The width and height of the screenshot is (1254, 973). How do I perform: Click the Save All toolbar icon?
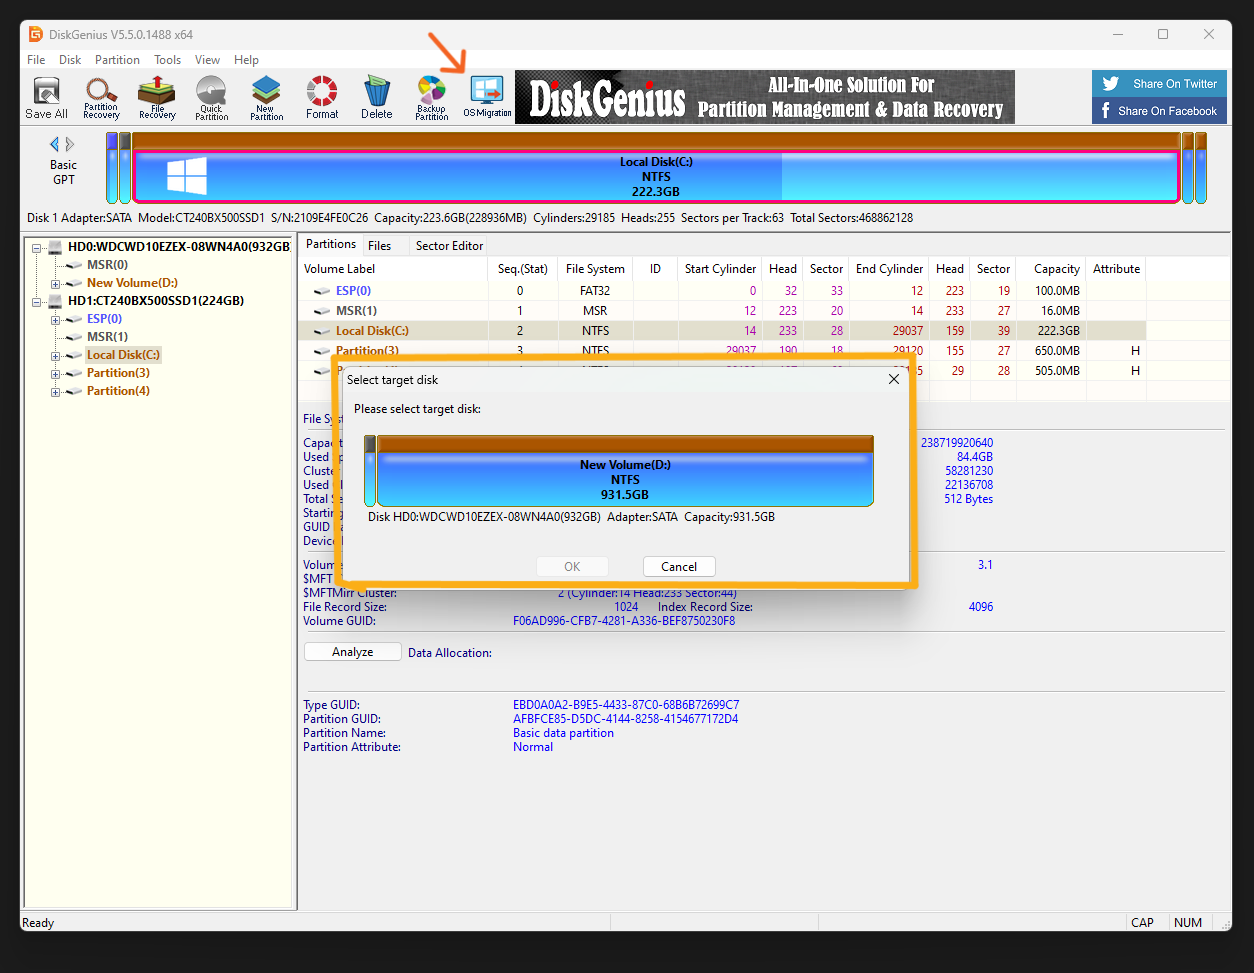(46, 97)
